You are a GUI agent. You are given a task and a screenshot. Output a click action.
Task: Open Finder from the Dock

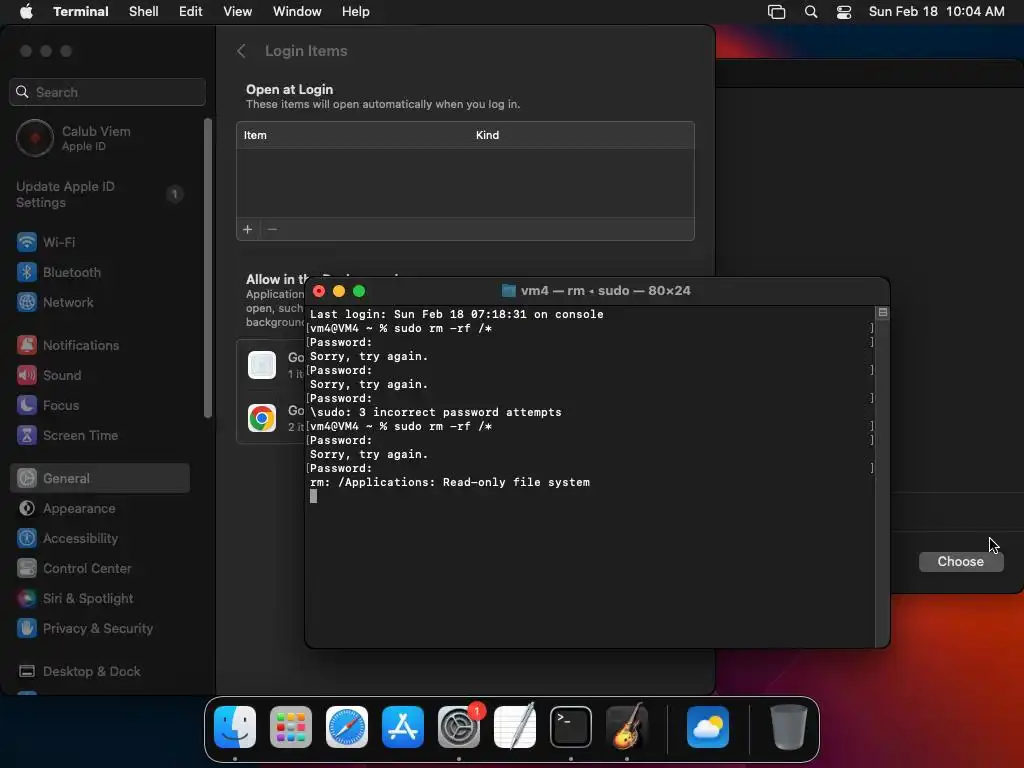coord(235,727)
